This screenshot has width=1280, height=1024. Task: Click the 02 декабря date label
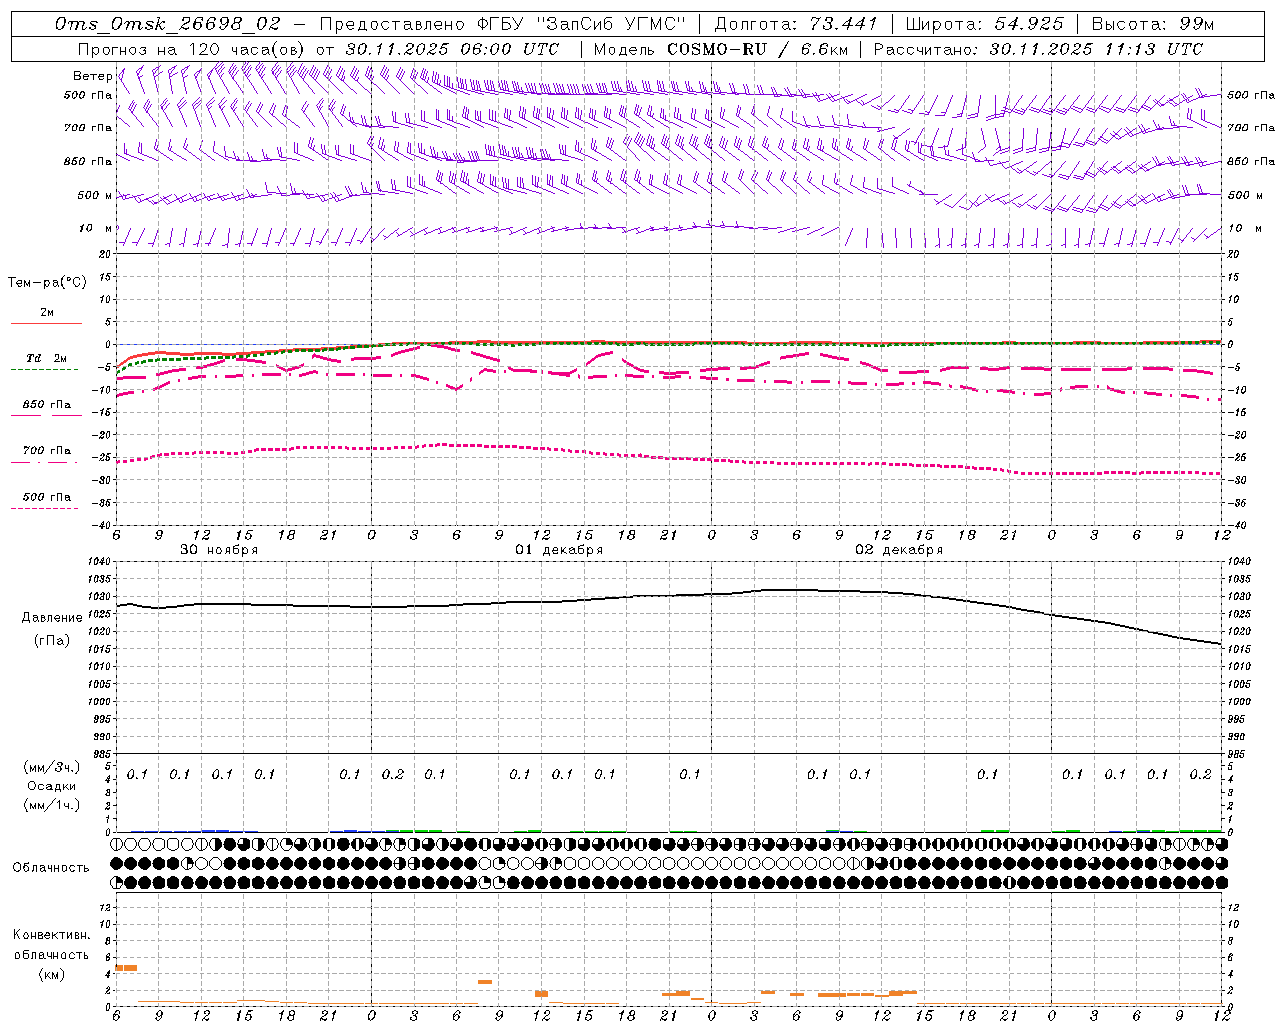click(899, 550)
